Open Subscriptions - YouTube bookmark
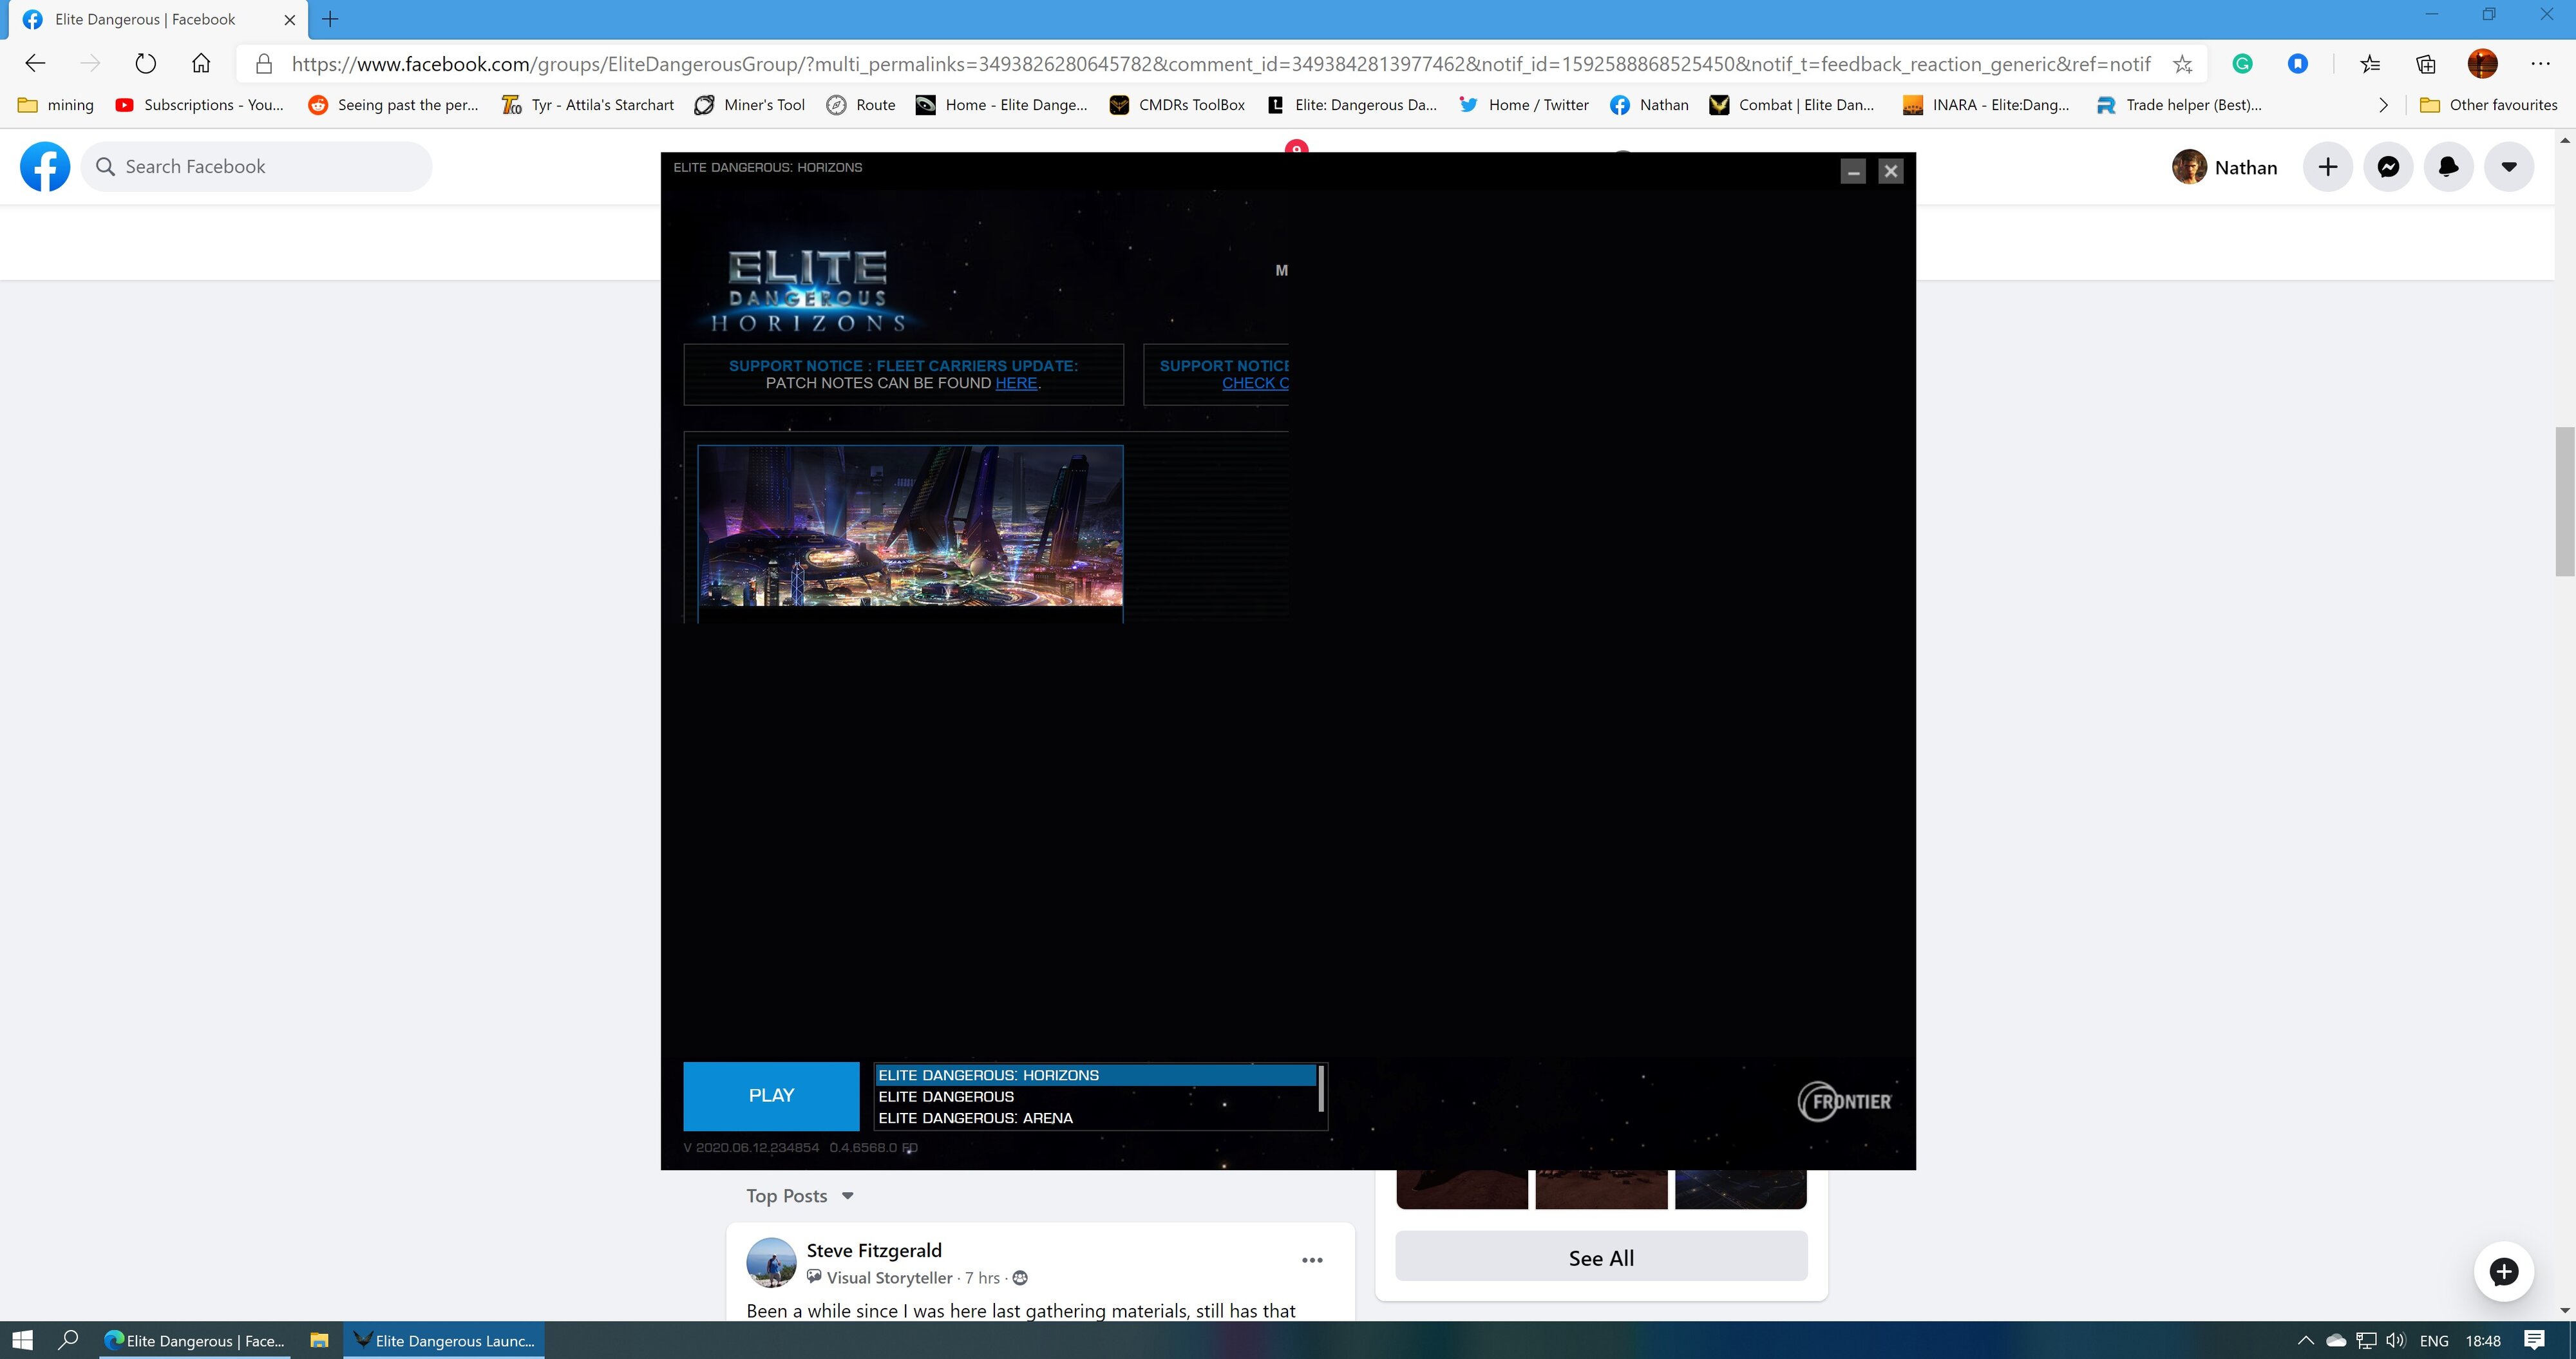Screen dimensions: 2576x1359 200,105
